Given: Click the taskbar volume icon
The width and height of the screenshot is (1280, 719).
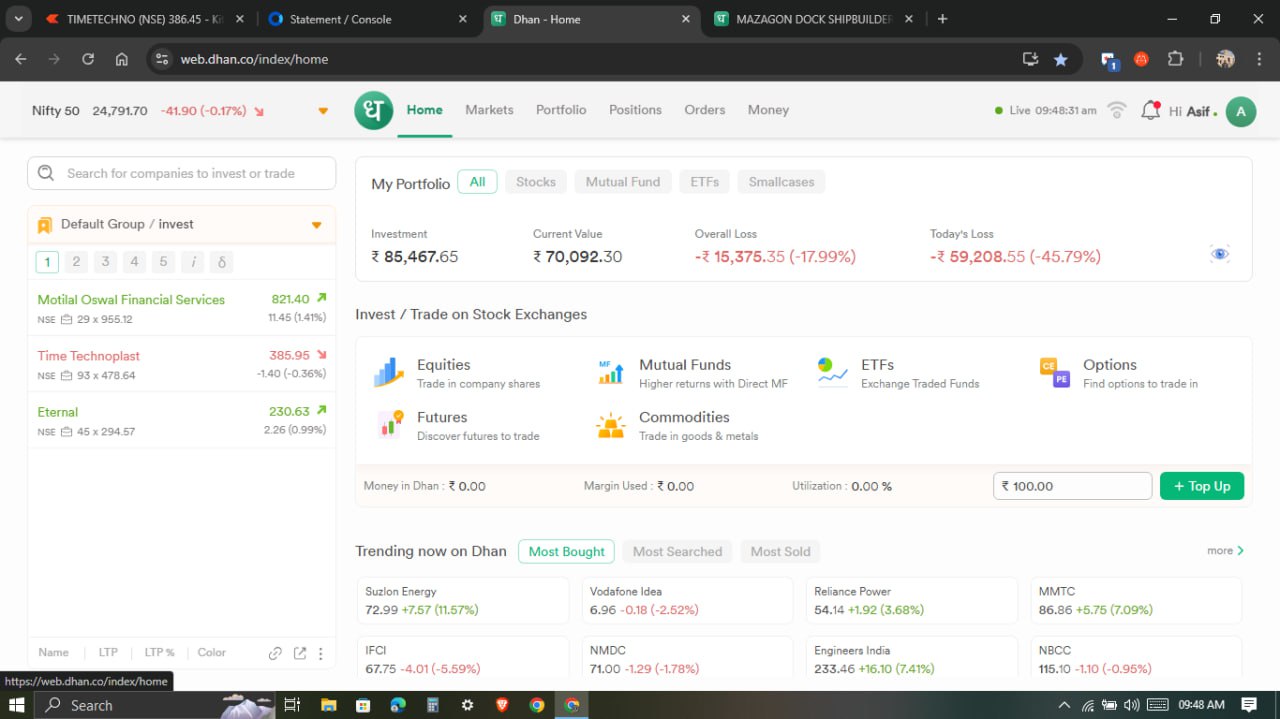Looking at the screenshot, I should point(1132,705).
